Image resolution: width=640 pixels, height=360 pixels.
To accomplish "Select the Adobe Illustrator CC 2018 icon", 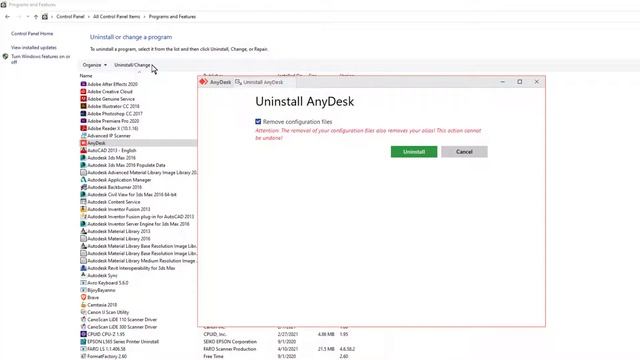I will (x=83, y=106).
